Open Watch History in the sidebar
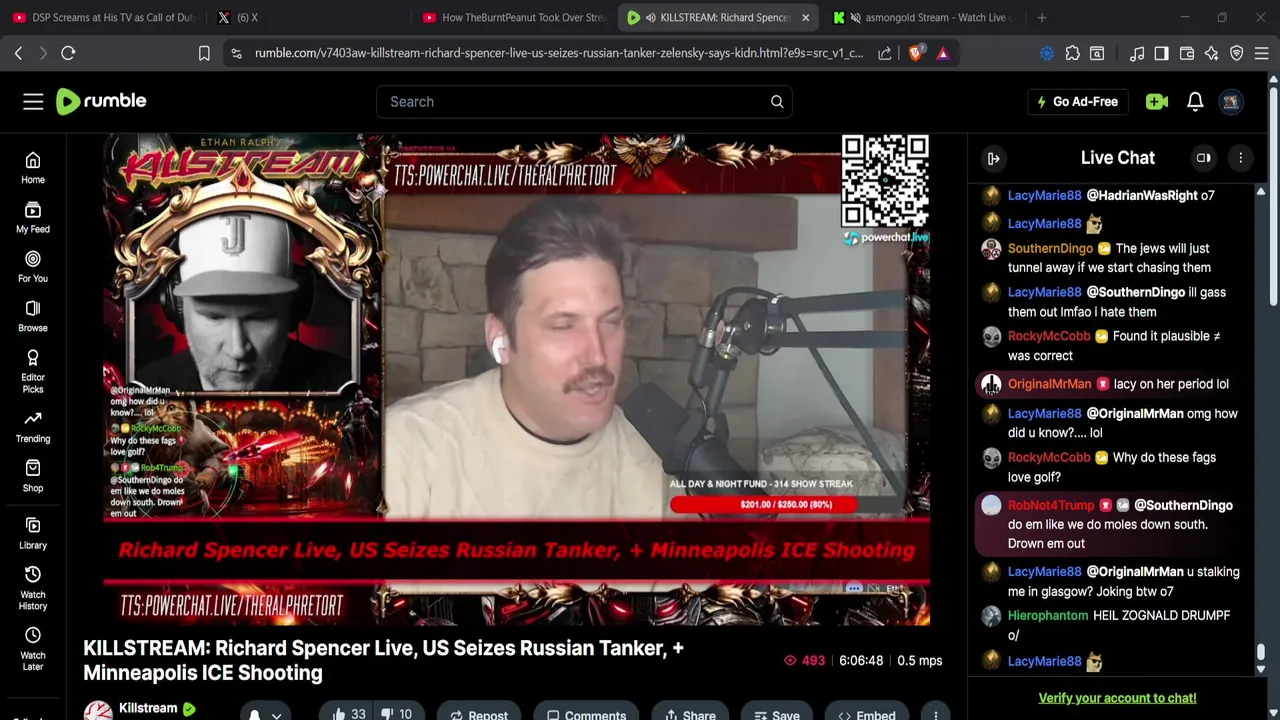This screenshot has width=1280, height=720. pos(33,589)
